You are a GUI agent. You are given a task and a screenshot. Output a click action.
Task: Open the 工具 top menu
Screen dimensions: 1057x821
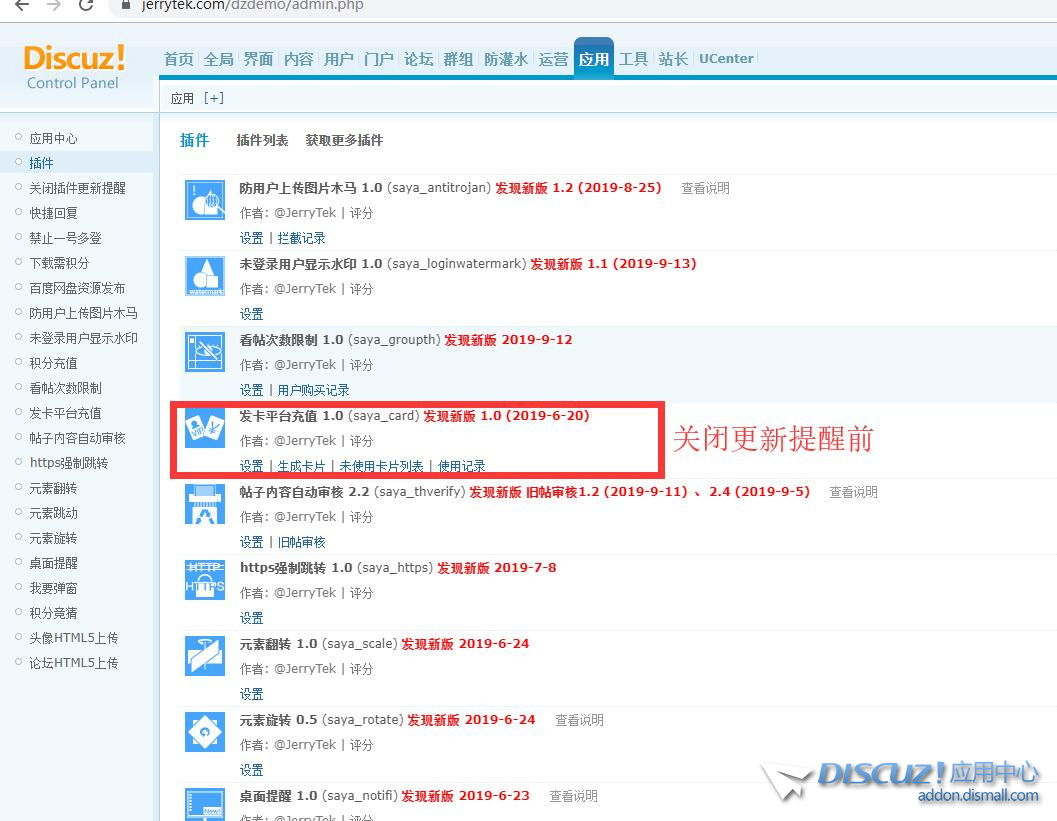pos(633,59)
